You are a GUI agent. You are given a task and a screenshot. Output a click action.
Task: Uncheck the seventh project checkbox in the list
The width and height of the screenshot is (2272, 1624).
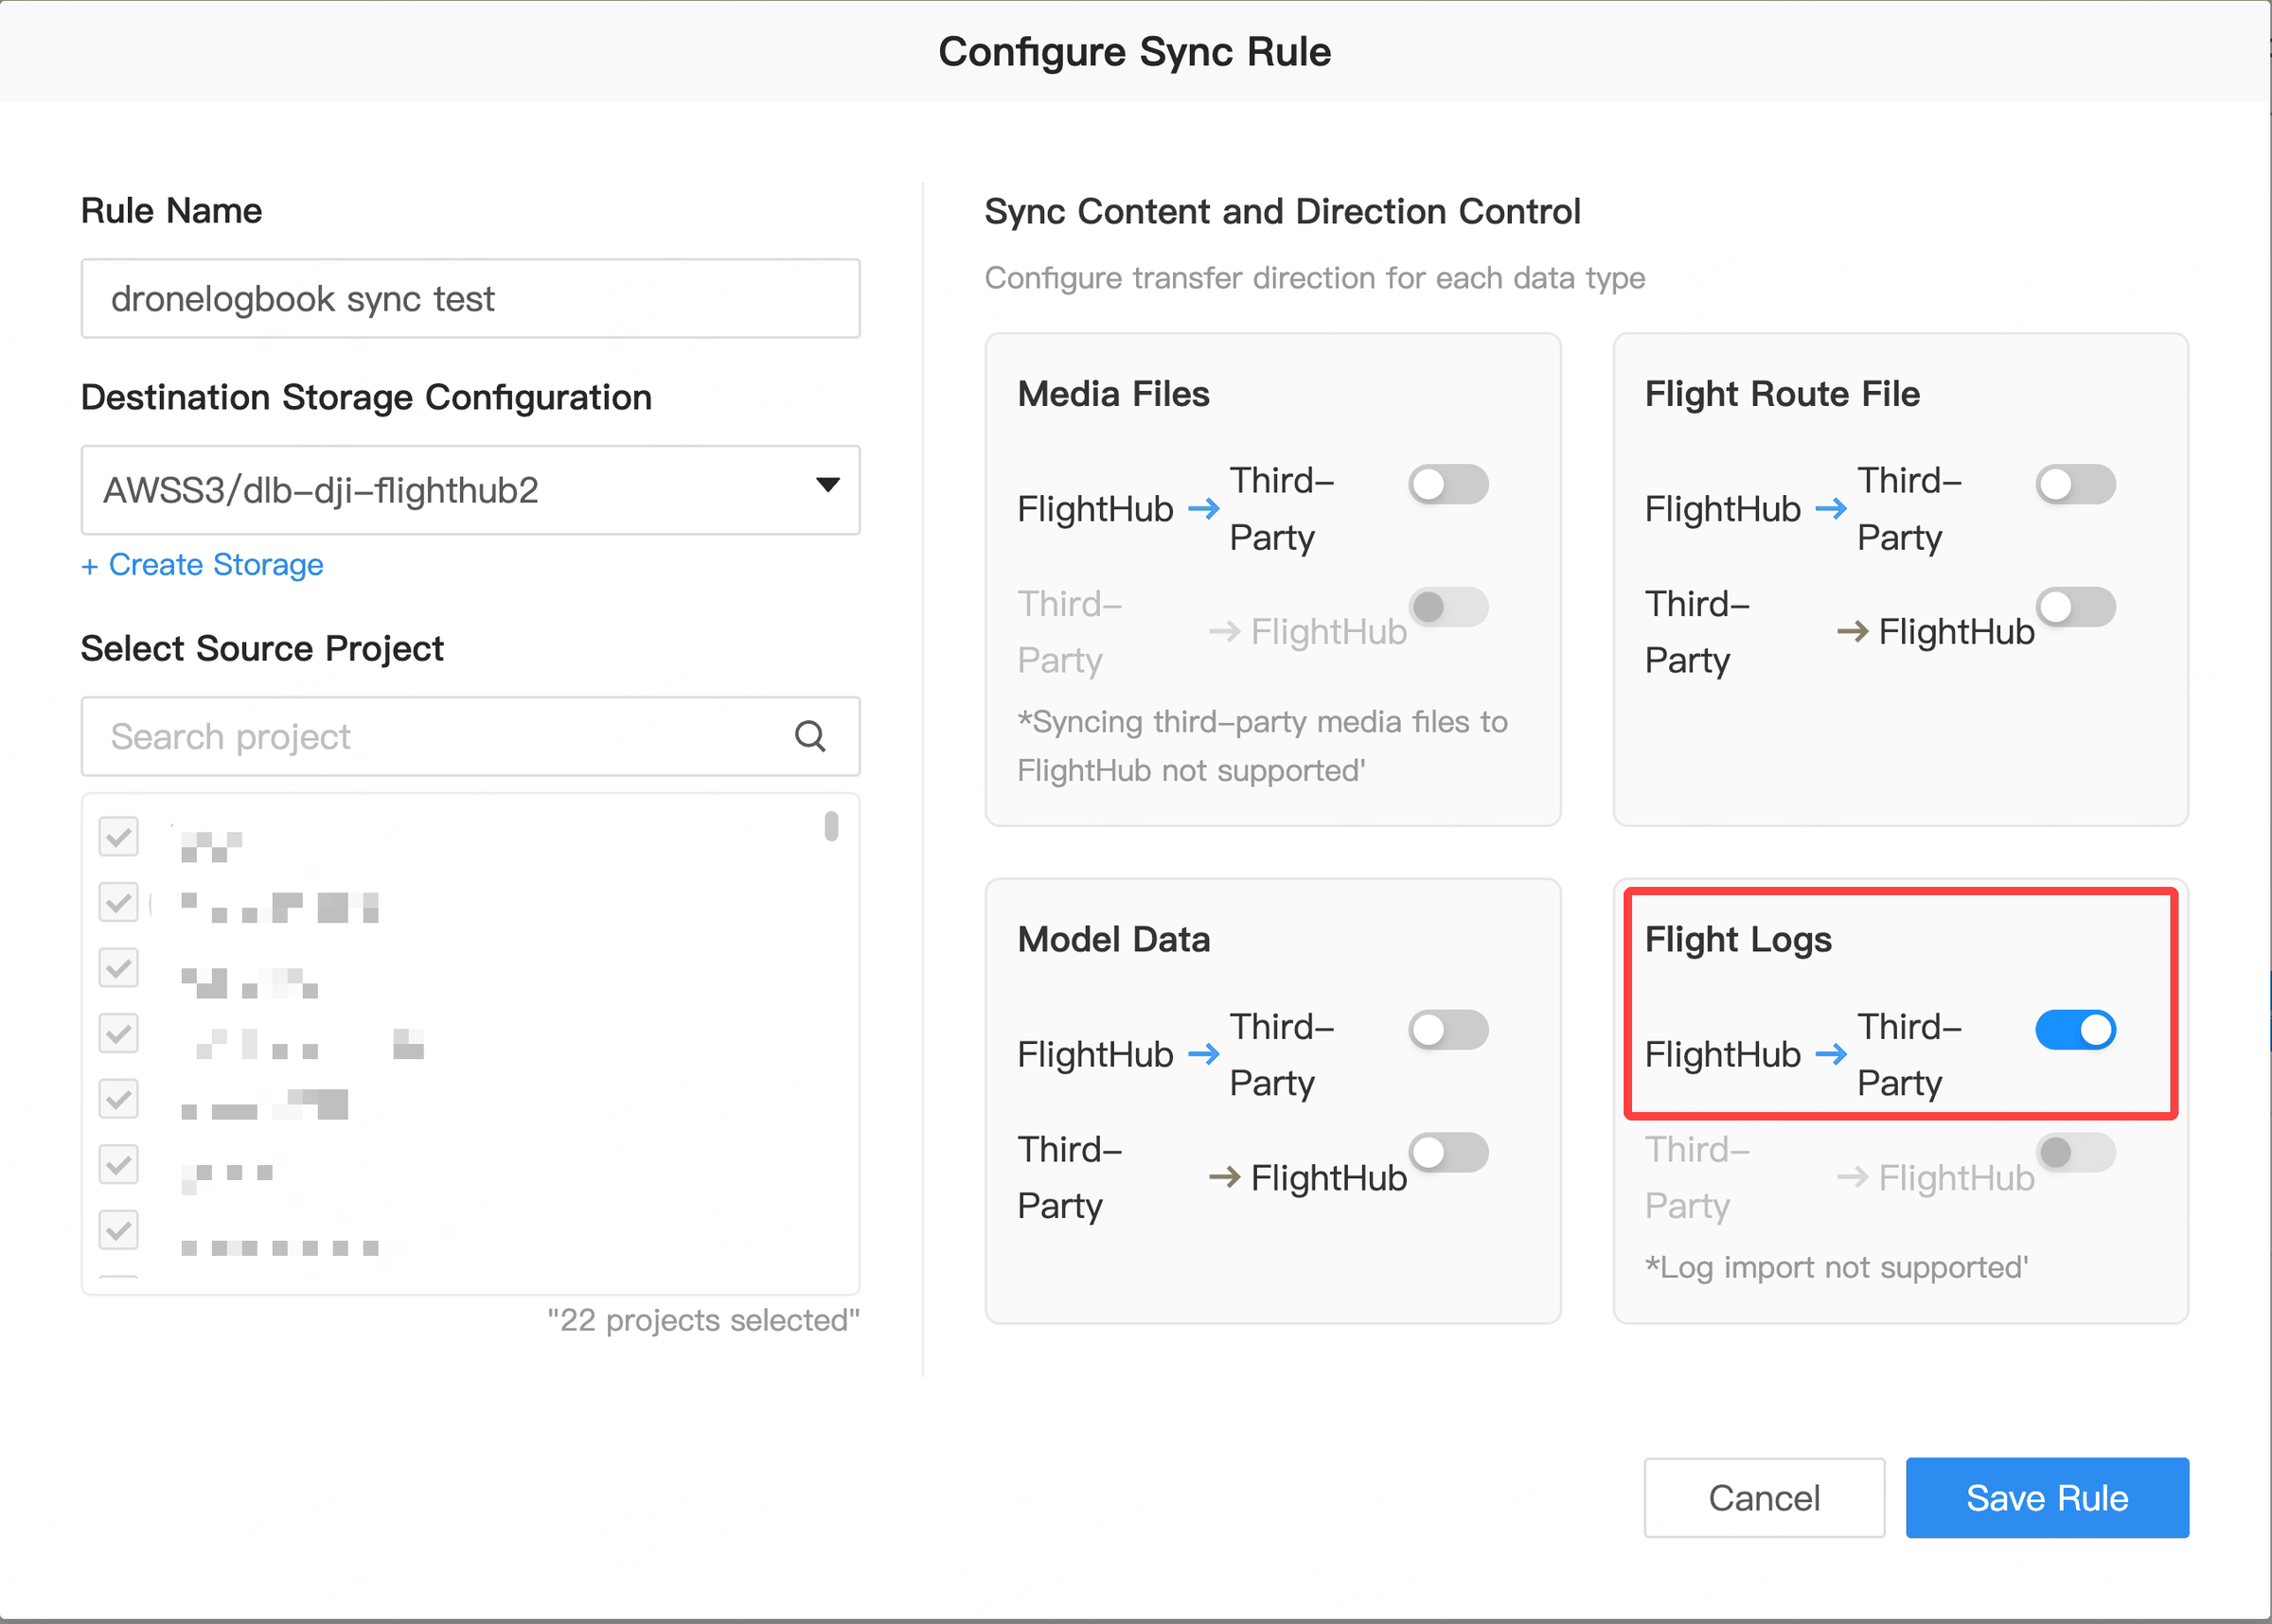click(x=119, y=1230)
